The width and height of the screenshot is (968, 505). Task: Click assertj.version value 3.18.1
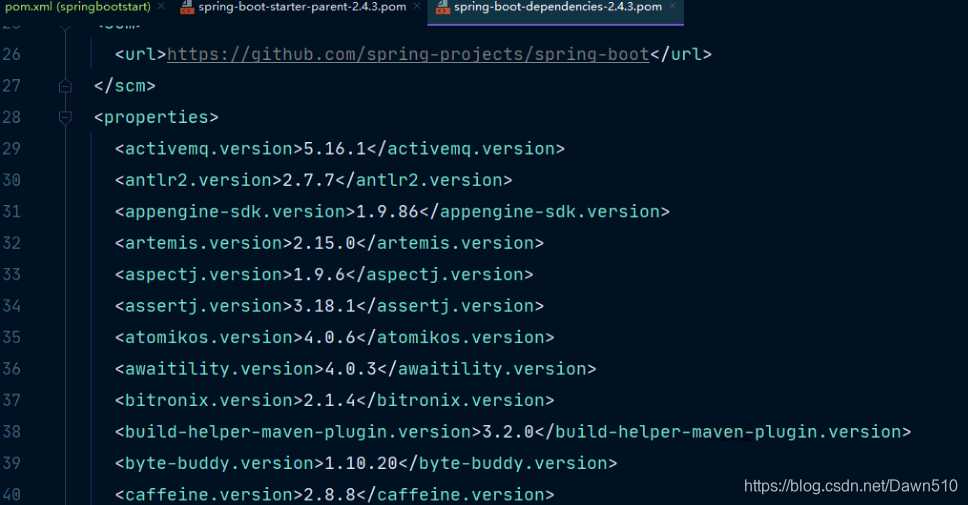point(324,306)
